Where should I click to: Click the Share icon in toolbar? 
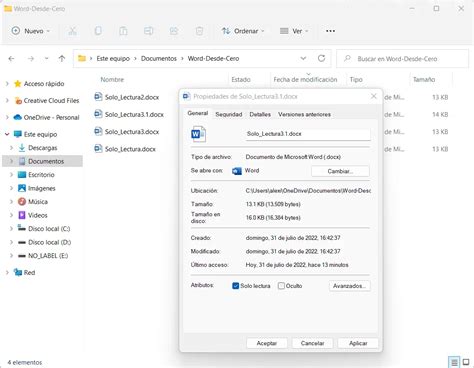(x=174, y=31)
